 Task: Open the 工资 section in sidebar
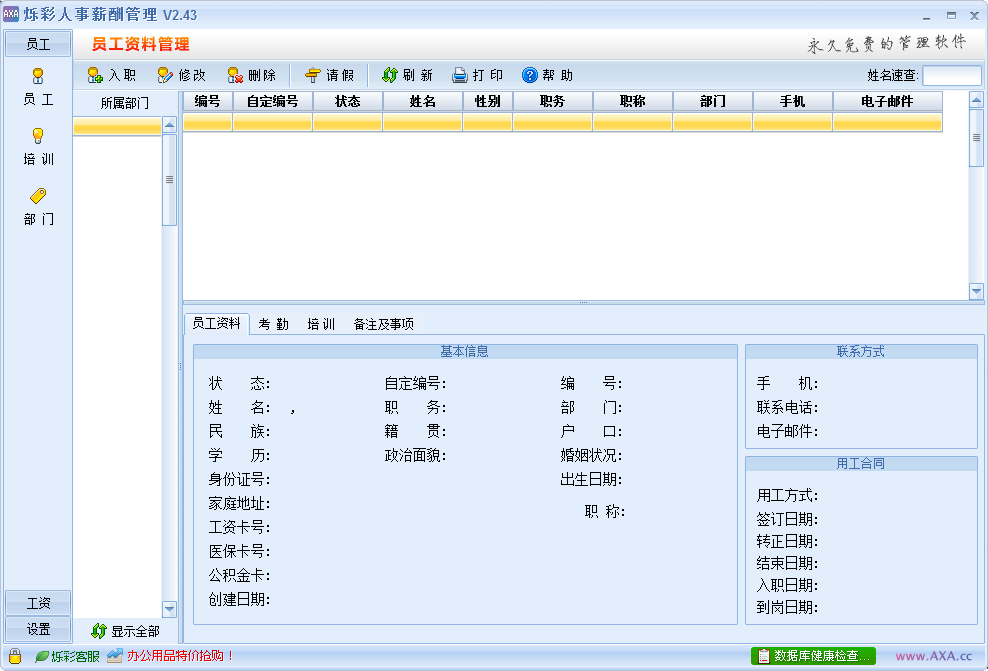click(38, 604)
